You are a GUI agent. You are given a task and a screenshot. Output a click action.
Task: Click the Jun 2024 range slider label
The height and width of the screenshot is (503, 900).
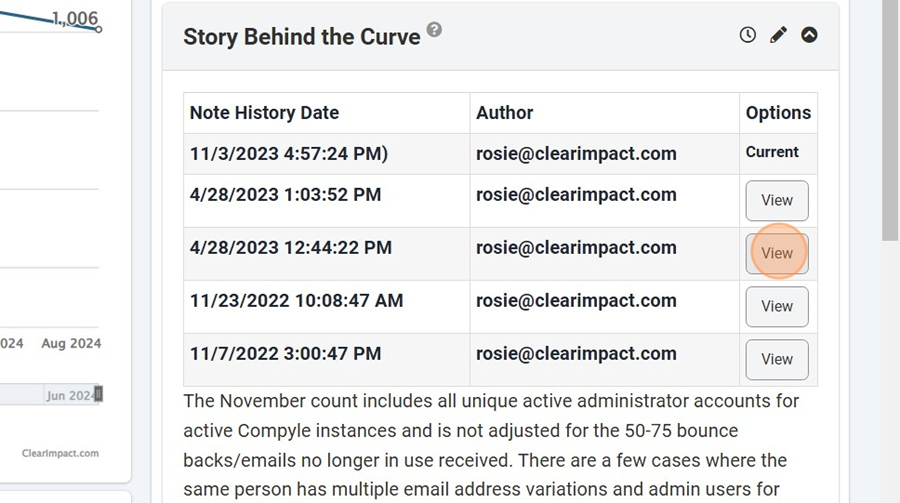[70, 396]
